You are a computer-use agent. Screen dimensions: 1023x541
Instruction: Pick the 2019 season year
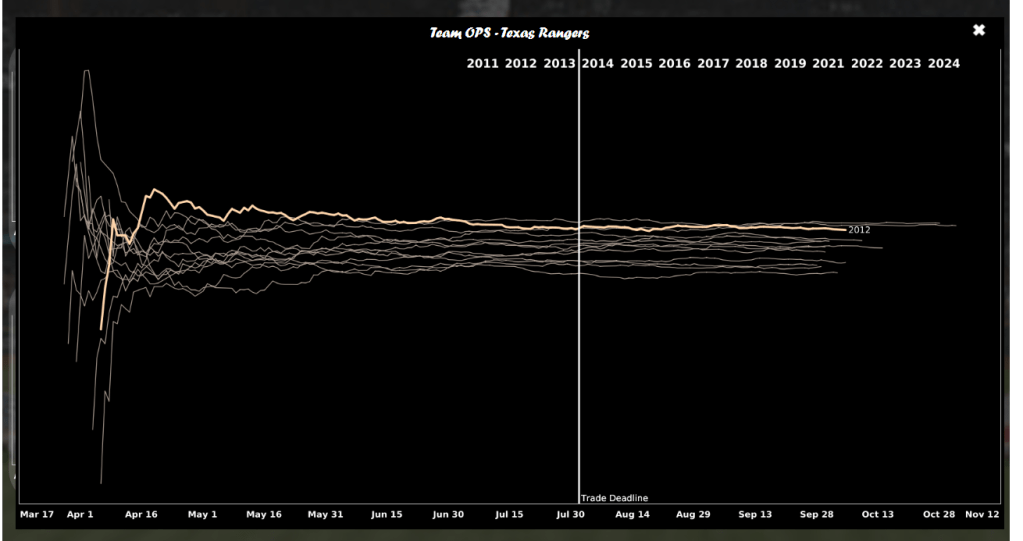(790, 64)
